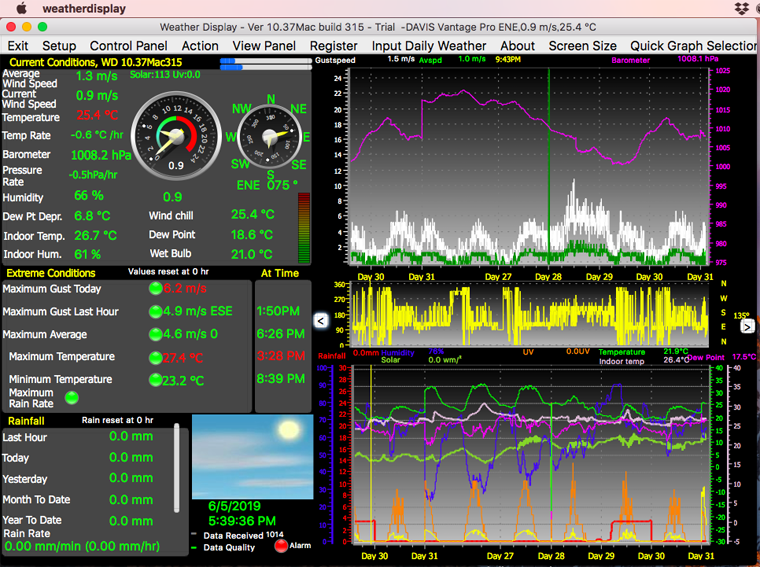This screenshot has width=760, height=567.
Task: Click the 6/5/2019 date display
Action: [x=235, y=506]
